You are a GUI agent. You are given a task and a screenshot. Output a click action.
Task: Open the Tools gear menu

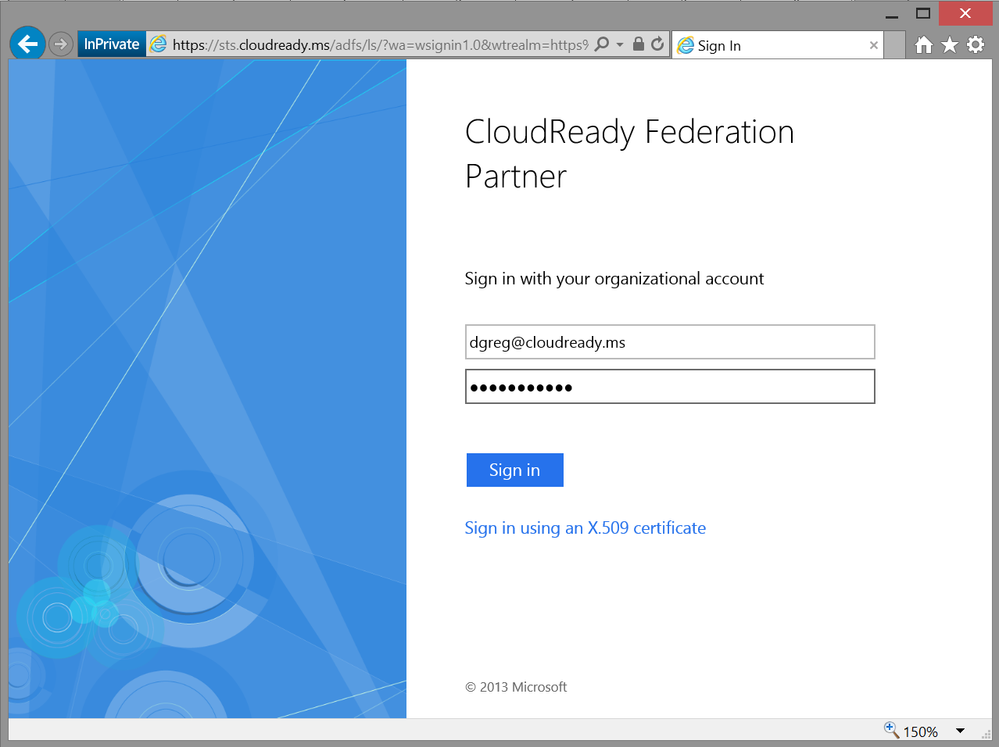(975, 45)
